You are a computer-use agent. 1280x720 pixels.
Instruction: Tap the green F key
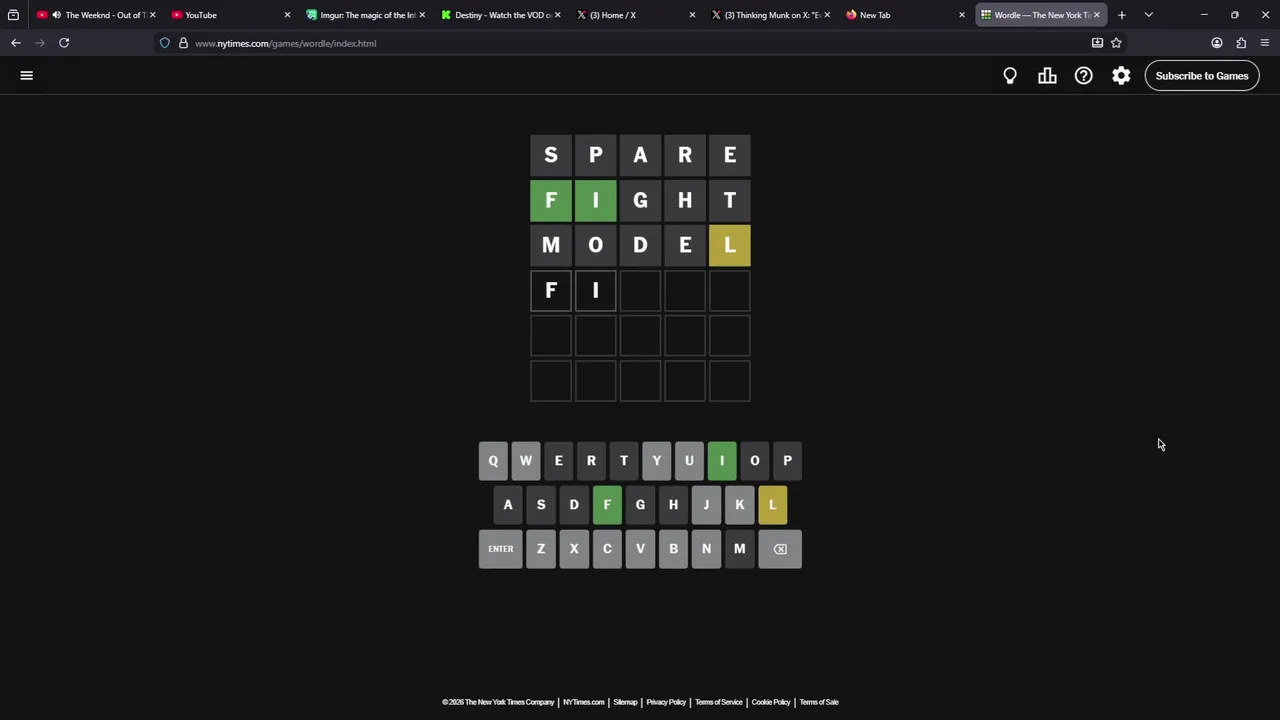coord(607,505)
